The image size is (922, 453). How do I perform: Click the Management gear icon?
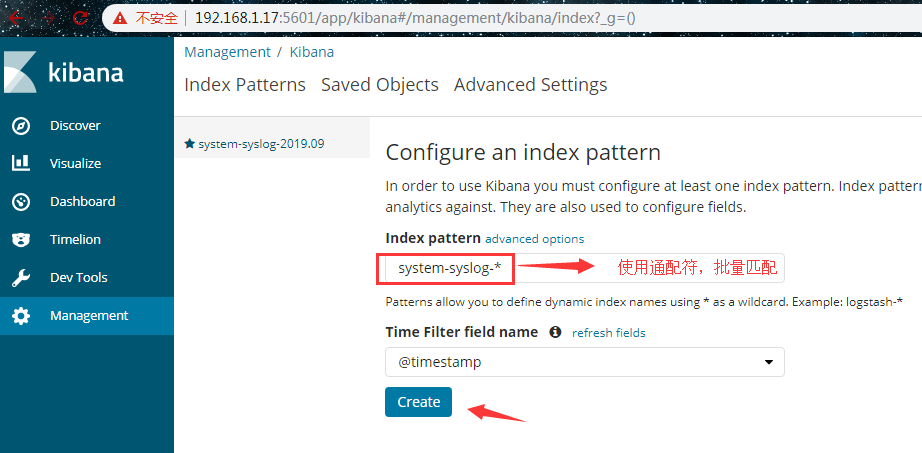pyautogui.click(x=21, y=316)
